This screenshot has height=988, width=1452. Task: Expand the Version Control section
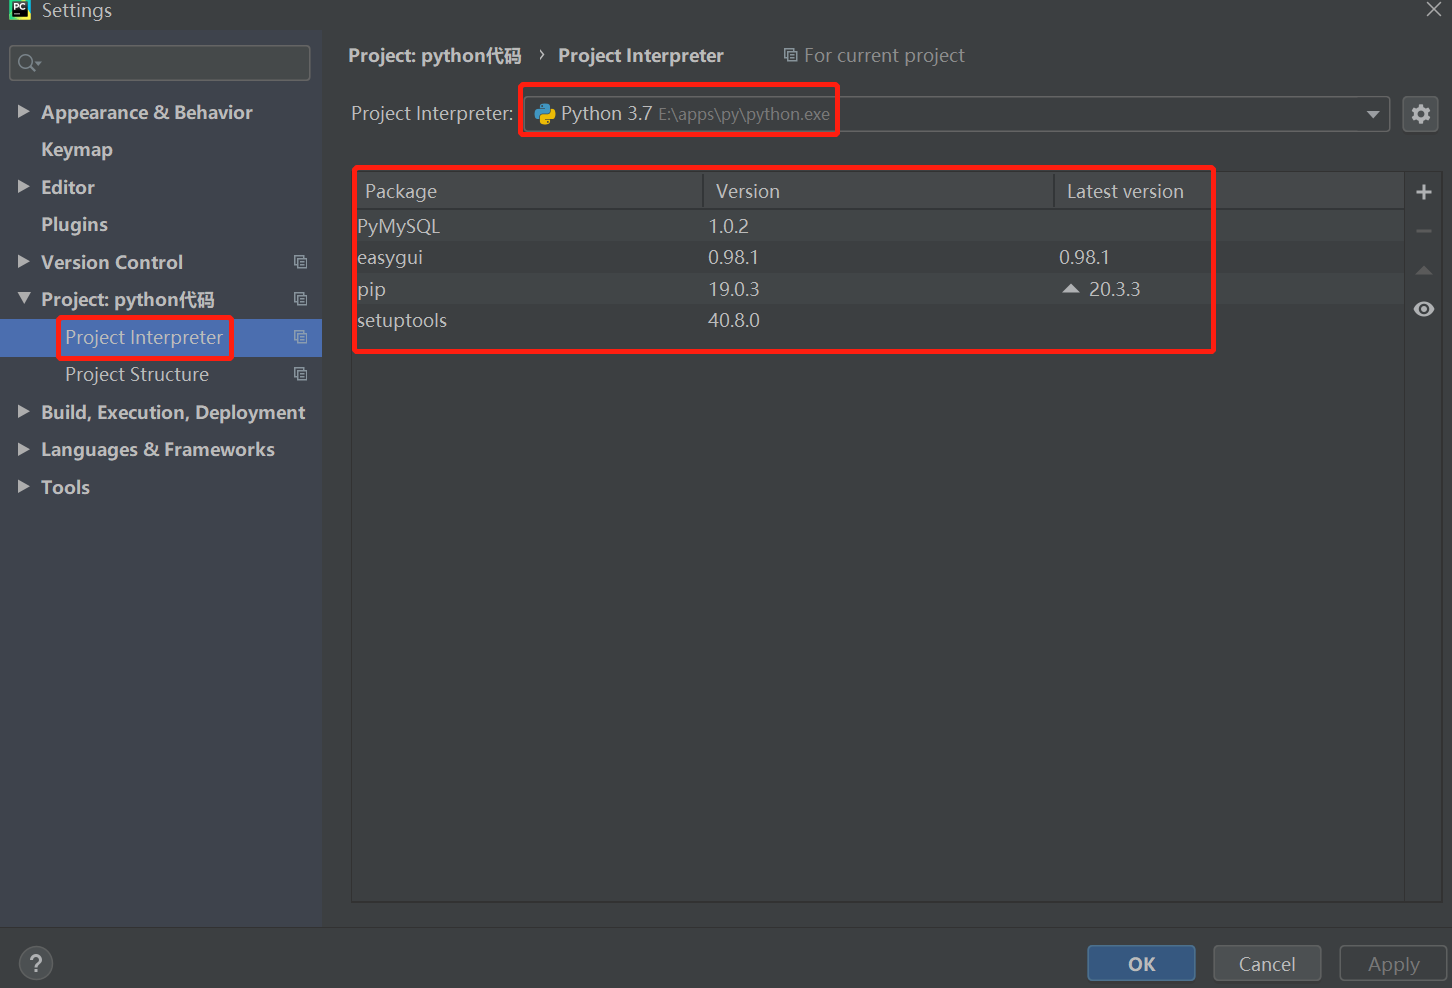click(x=23, y=262)
